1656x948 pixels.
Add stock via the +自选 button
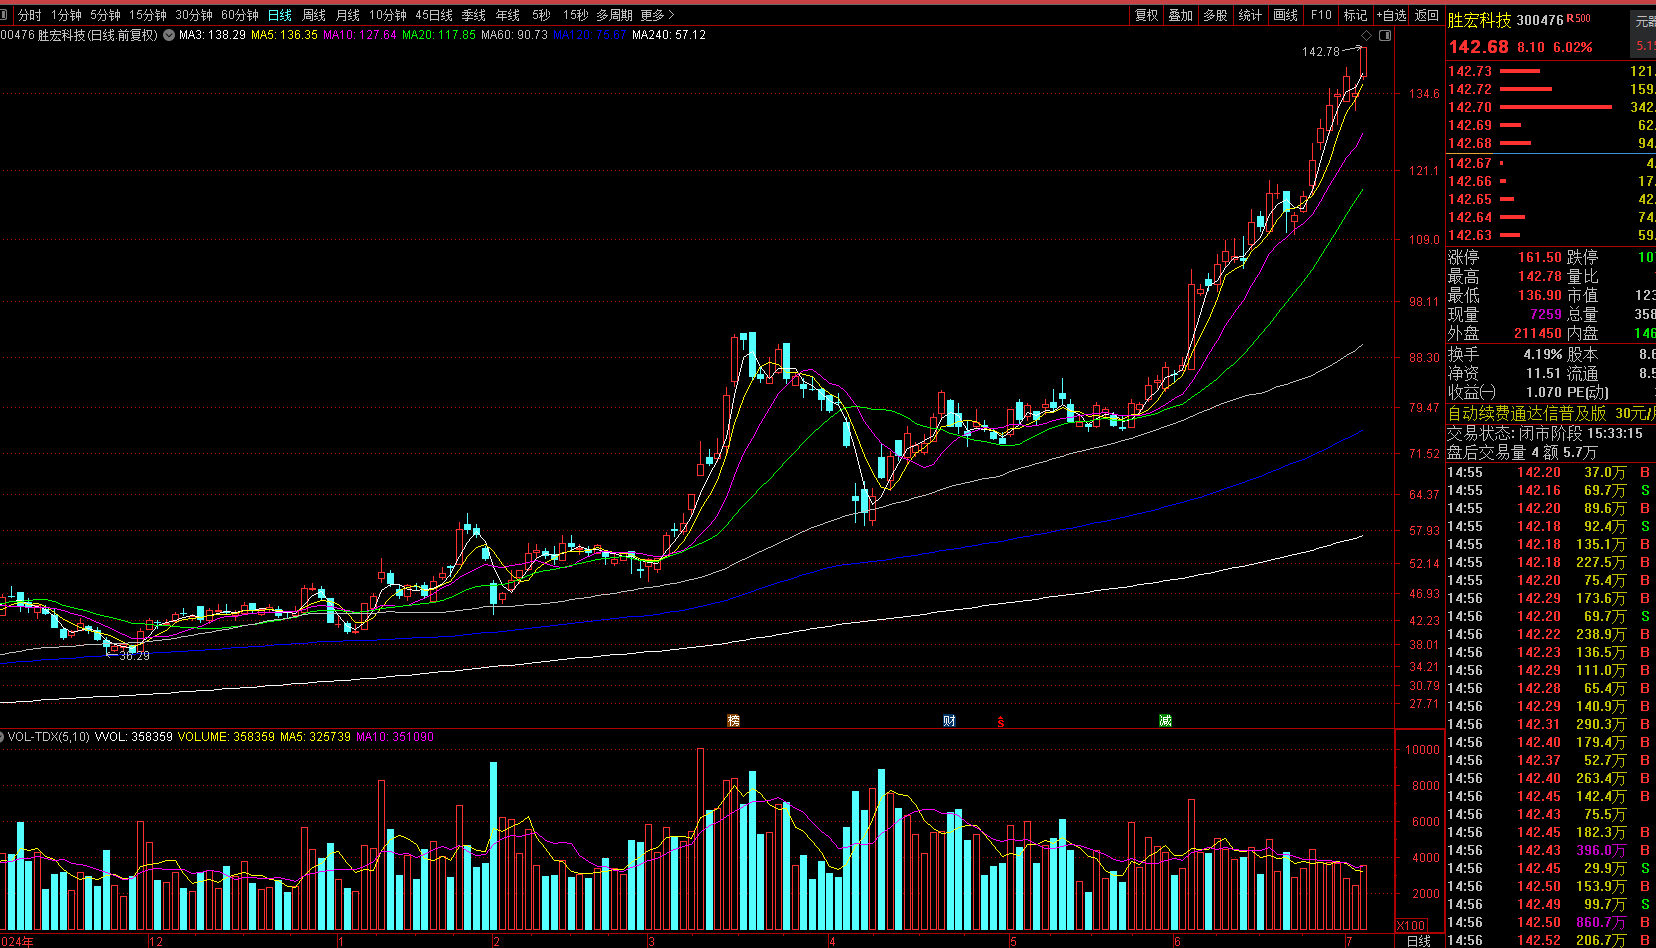1391,15
